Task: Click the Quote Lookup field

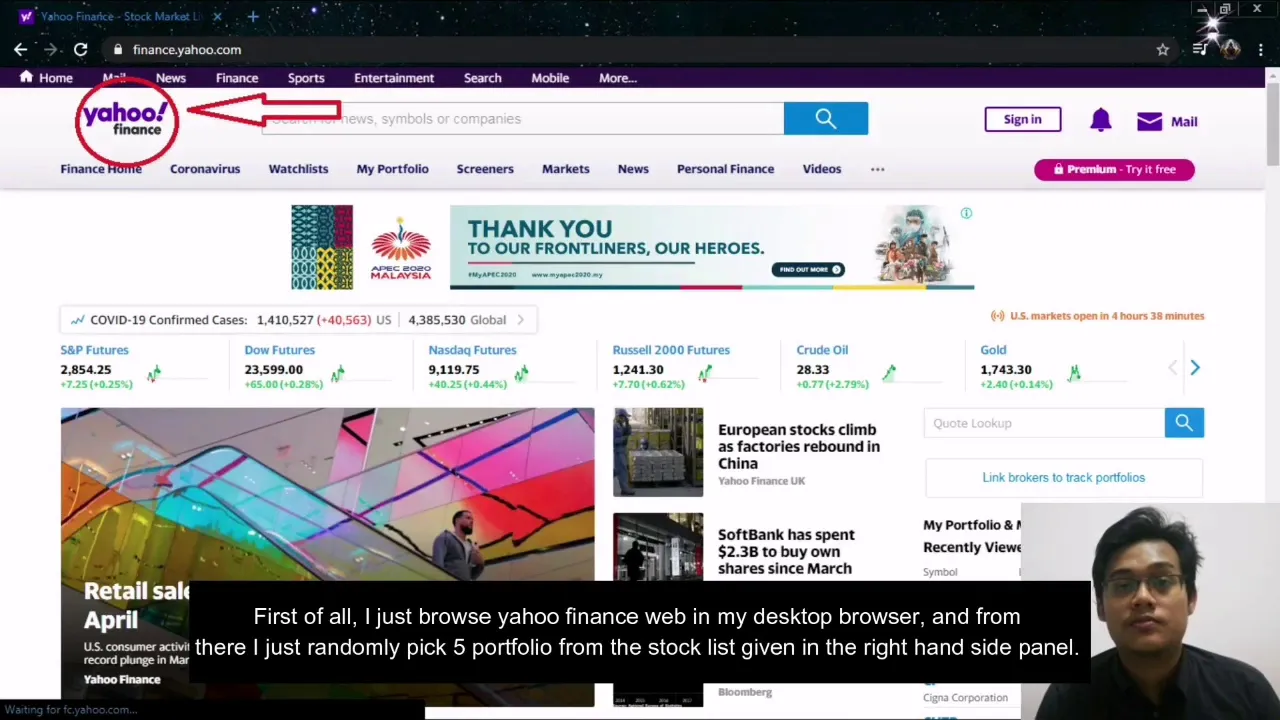Action: click(1044, 423)
